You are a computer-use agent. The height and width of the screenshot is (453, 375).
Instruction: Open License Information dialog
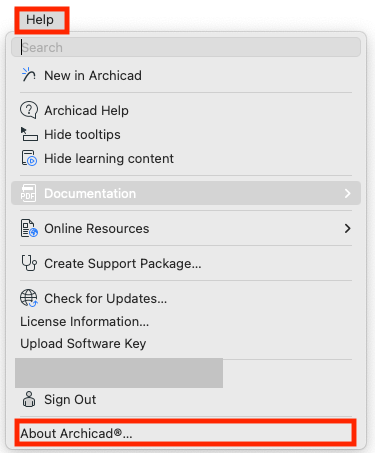(x=84, y=322)
